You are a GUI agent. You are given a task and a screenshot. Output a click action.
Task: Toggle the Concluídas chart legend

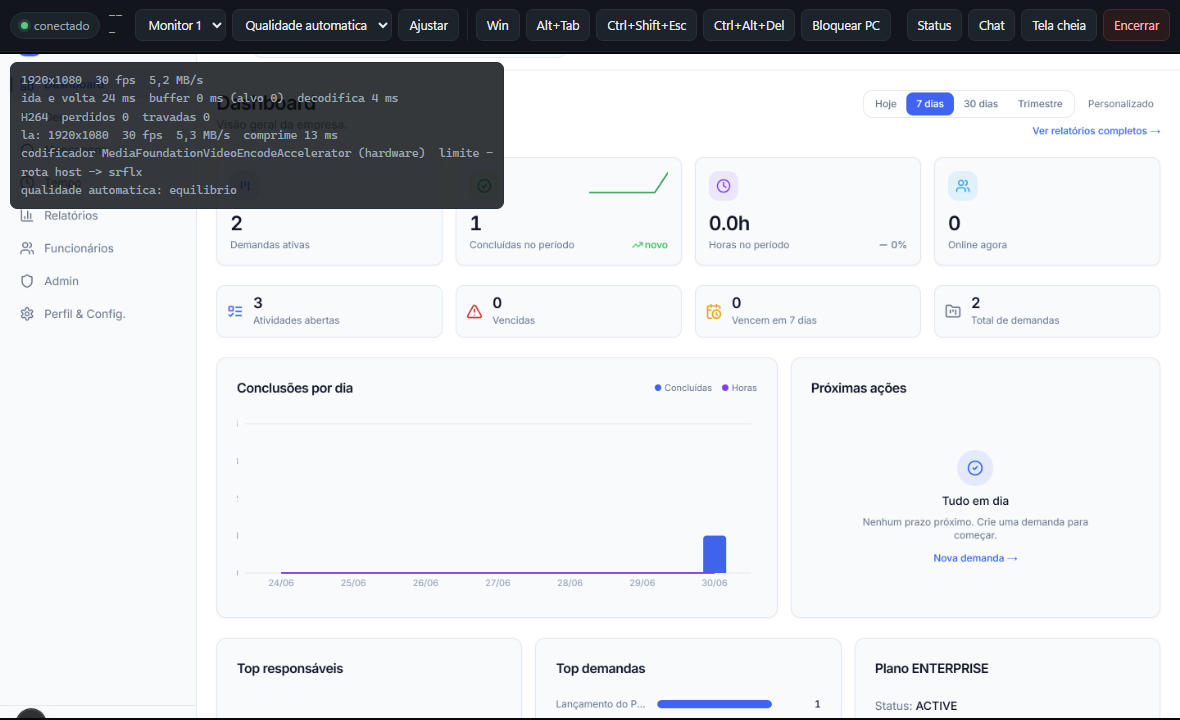(x=683, y=388)
